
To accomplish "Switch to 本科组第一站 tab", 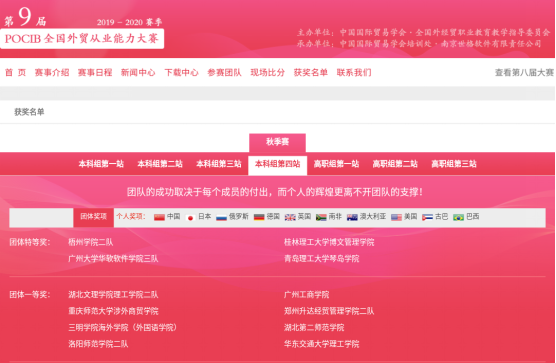I will [101, 164].
